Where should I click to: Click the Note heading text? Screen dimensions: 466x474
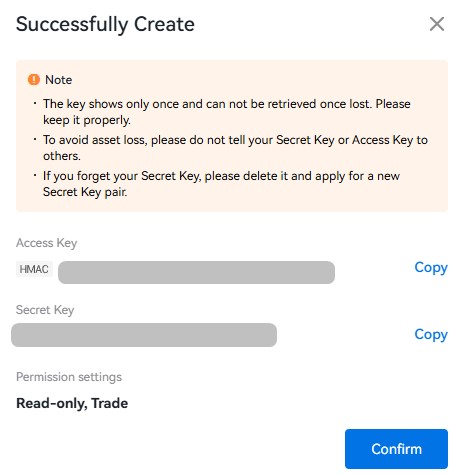59,80
